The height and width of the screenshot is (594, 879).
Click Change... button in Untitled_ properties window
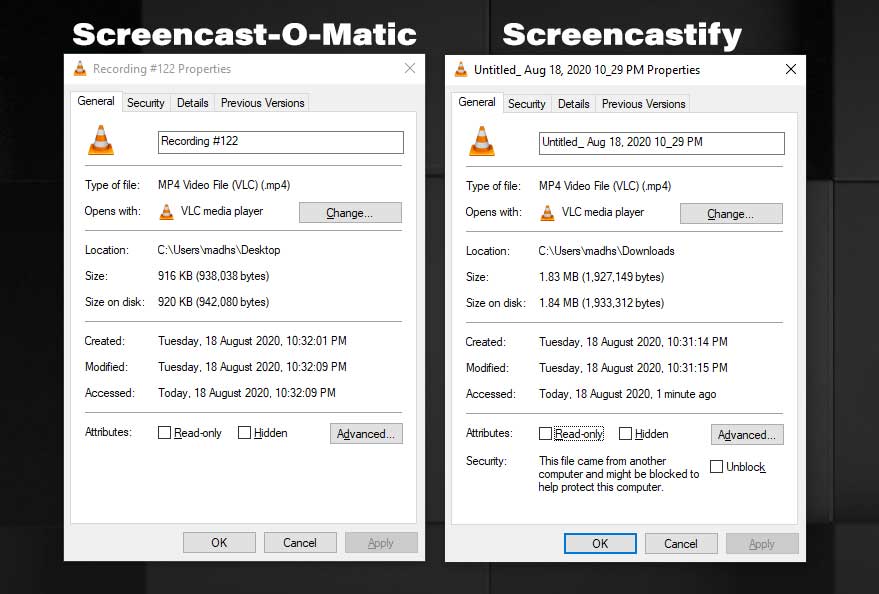pos(731,214)
